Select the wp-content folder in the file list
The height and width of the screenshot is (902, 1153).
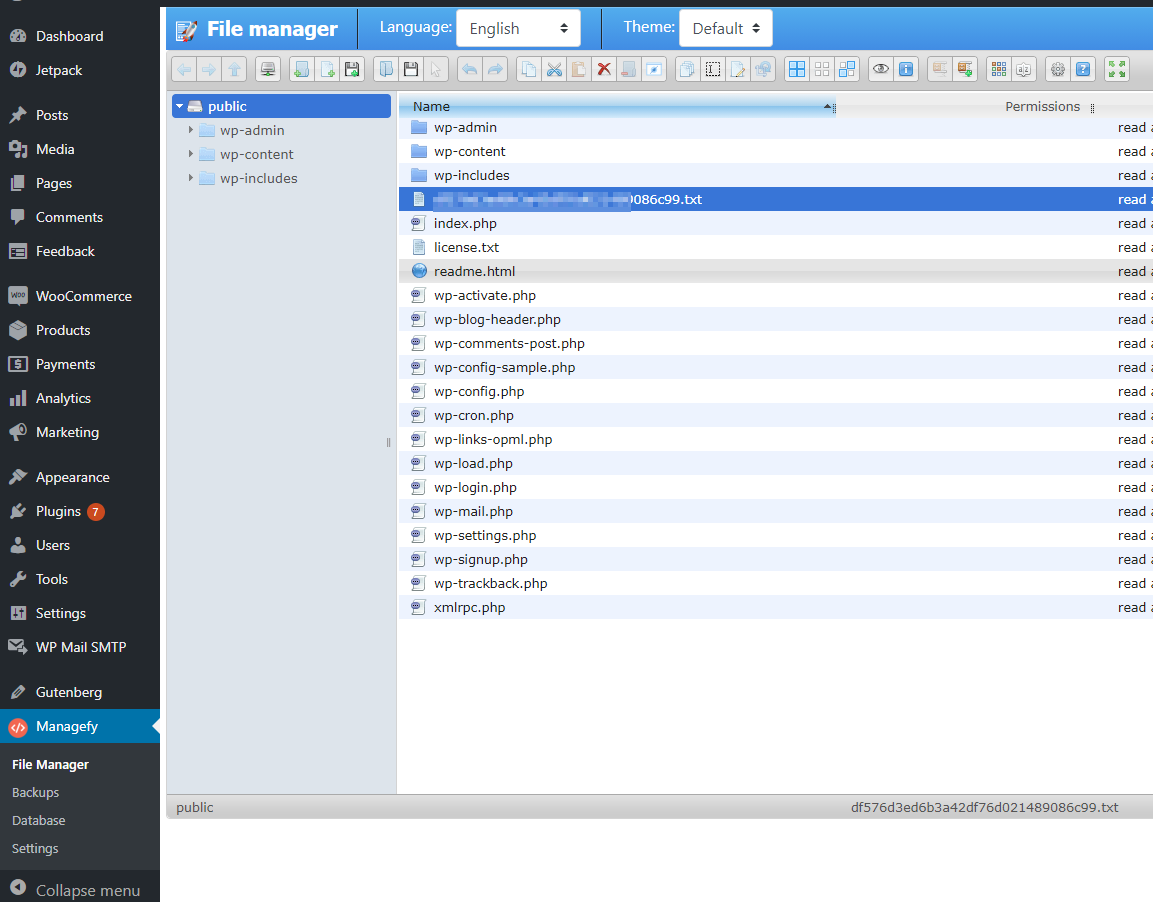pyautogui.click(x=776, y=151)
